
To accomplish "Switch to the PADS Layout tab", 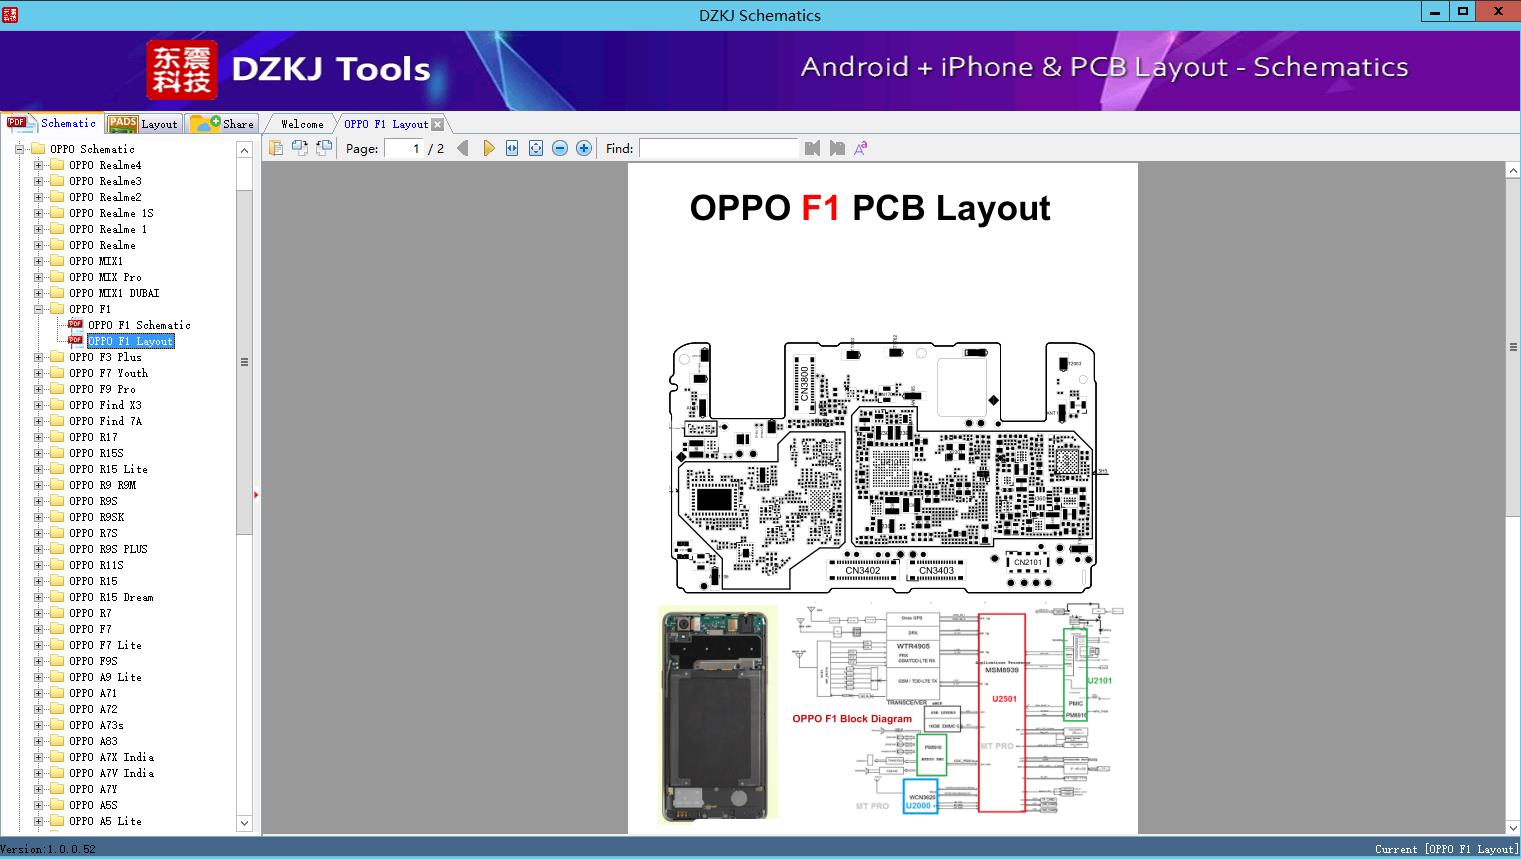I will coord(143,124).
